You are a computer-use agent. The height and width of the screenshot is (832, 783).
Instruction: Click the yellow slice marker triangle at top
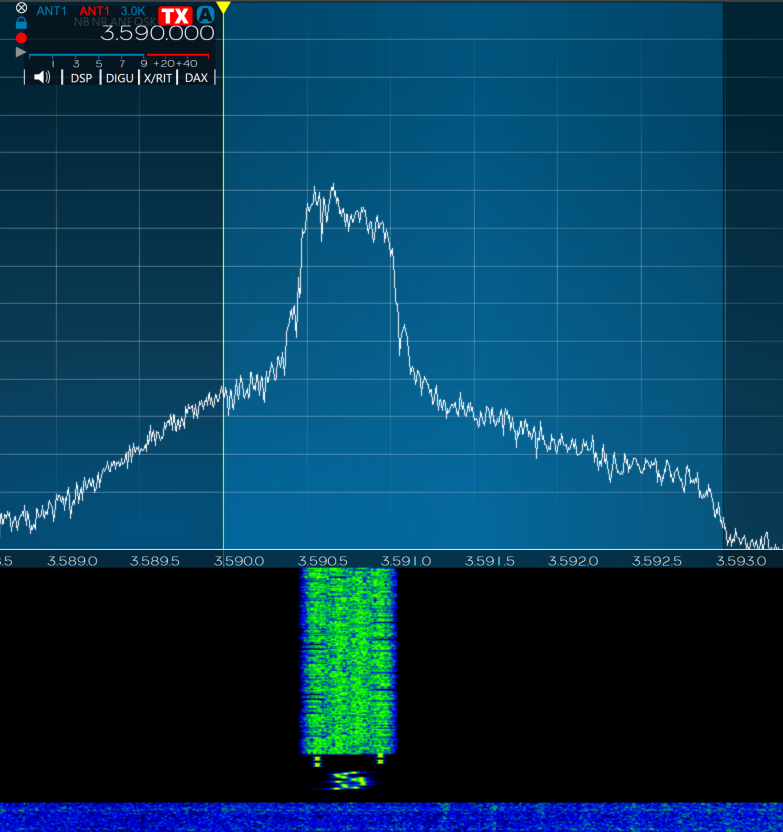(223, 7)
